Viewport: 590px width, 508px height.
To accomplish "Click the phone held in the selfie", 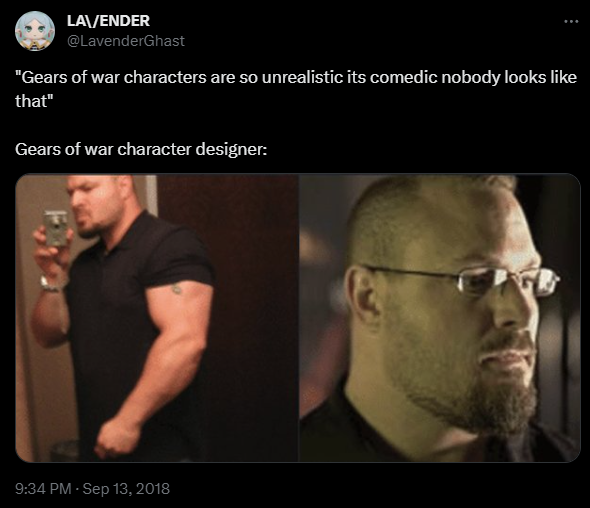I will pyautogui.click(x=56, y=228).
